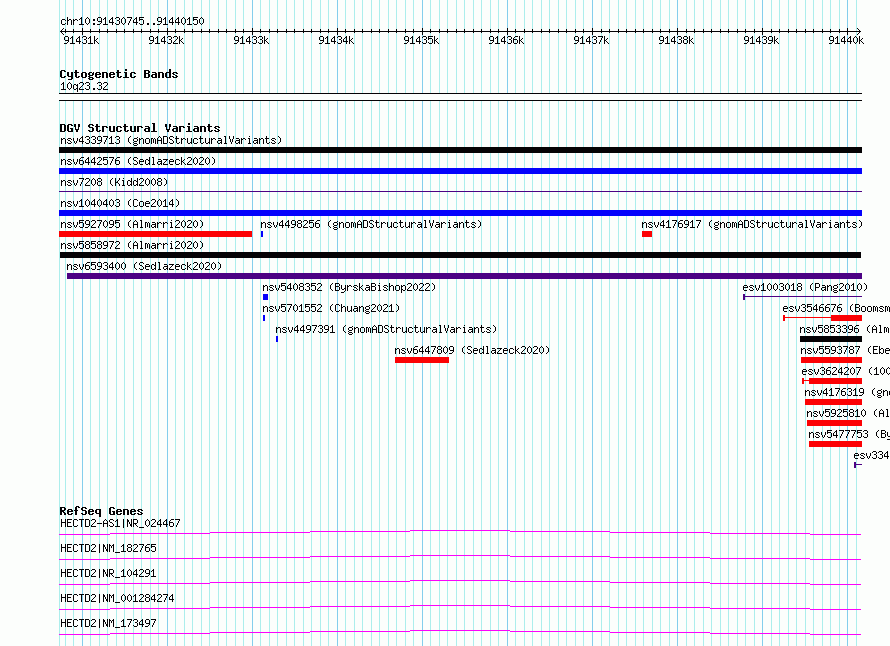The image size is (890, 646).
Task: Click the nsv7208 (Kidd2008) label
Action: [x=114, y=182]
